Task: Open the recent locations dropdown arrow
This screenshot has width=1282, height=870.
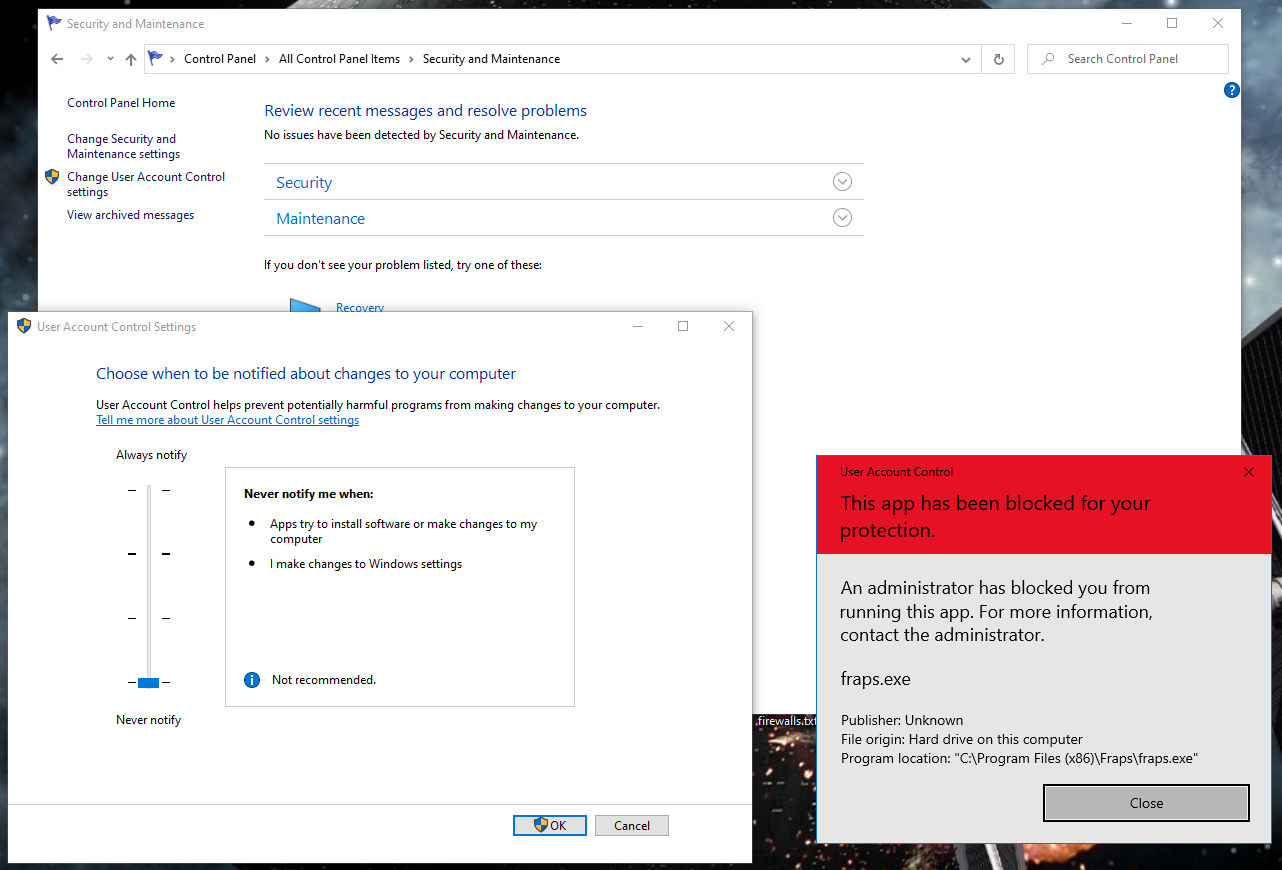Action: coord(110,59)
